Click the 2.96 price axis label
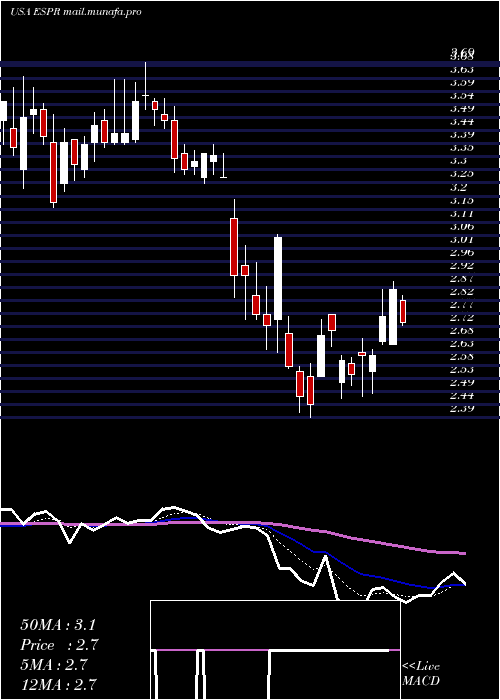This screenshot has width=500, height=700. coord(462,252)
